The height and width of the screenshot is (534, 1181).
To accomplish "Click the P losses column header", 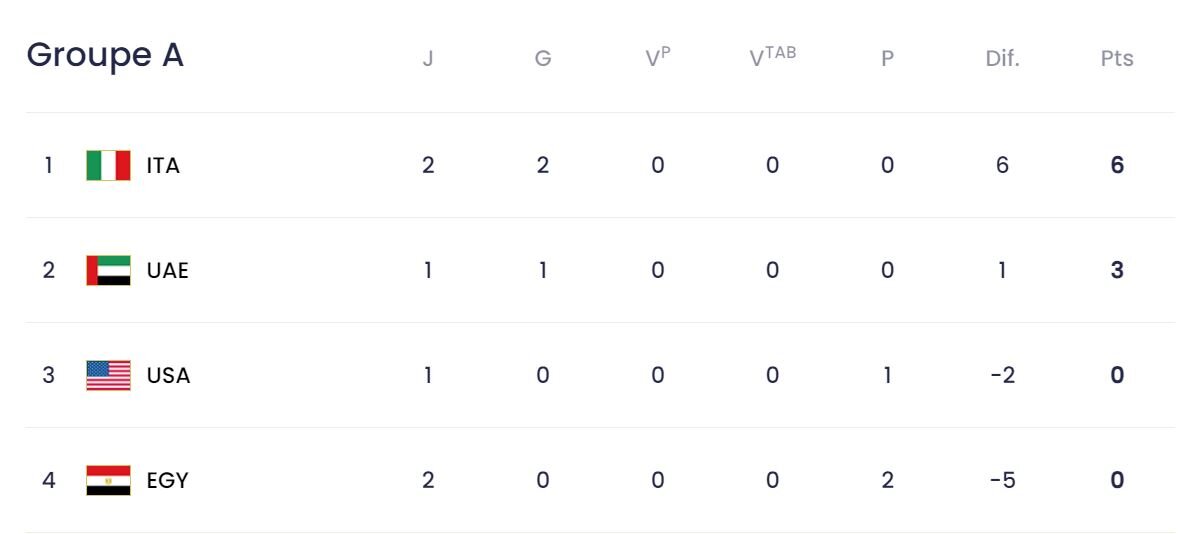I will [887, 59].
